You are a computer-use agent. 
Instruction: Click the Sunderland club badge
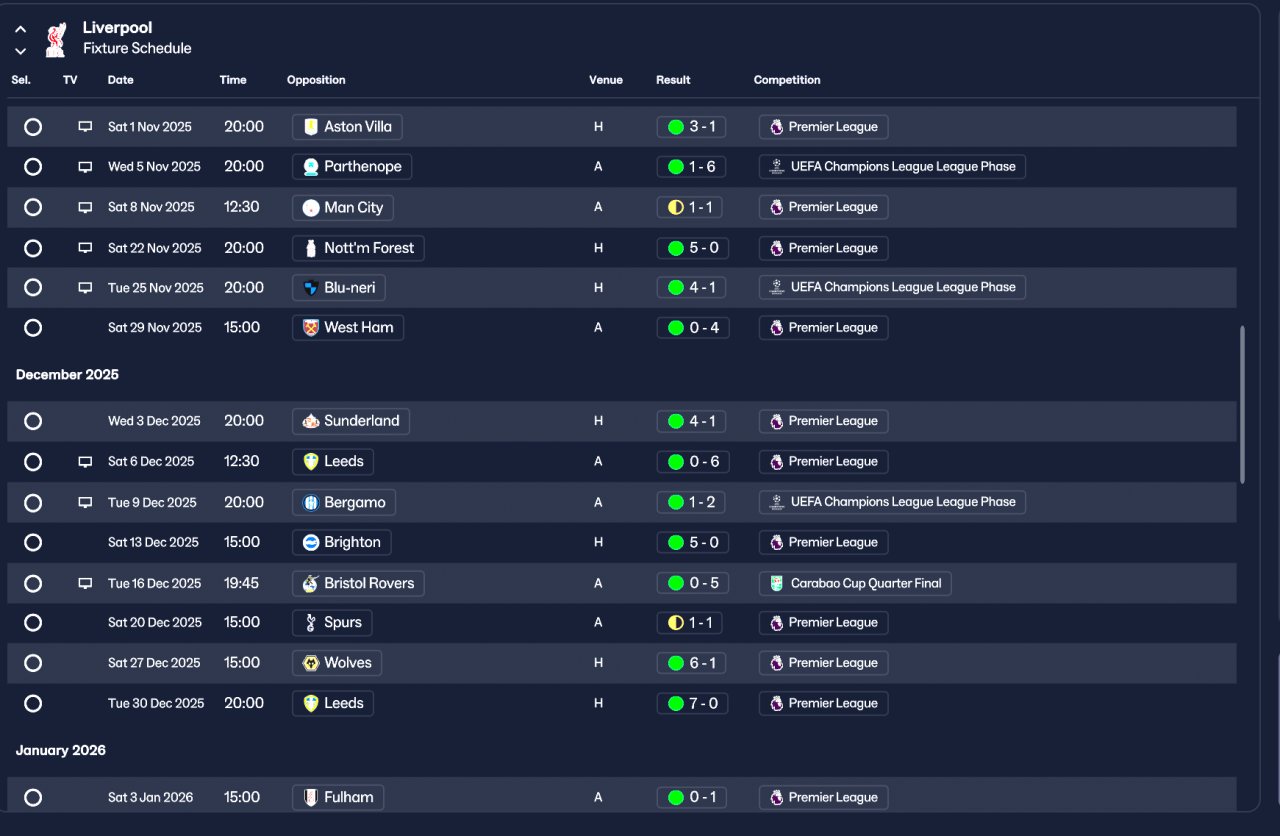[311, 421]
